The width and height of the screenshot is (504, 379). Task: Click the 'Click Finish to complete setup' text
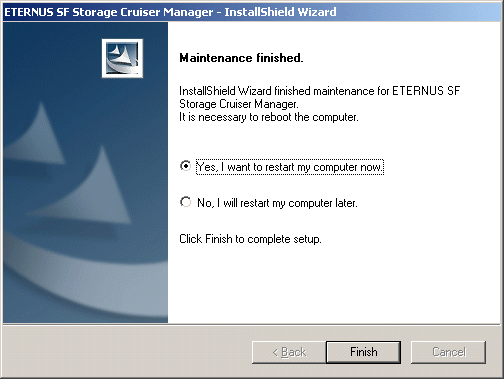click(x=250, y=239)
